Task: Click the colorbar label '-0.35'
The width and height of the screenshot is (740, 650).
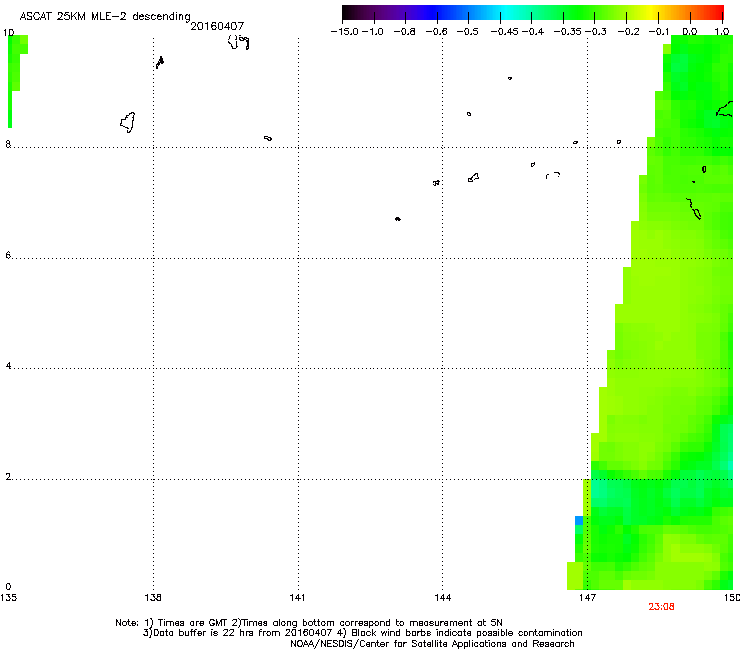Action: coord(568,32)
